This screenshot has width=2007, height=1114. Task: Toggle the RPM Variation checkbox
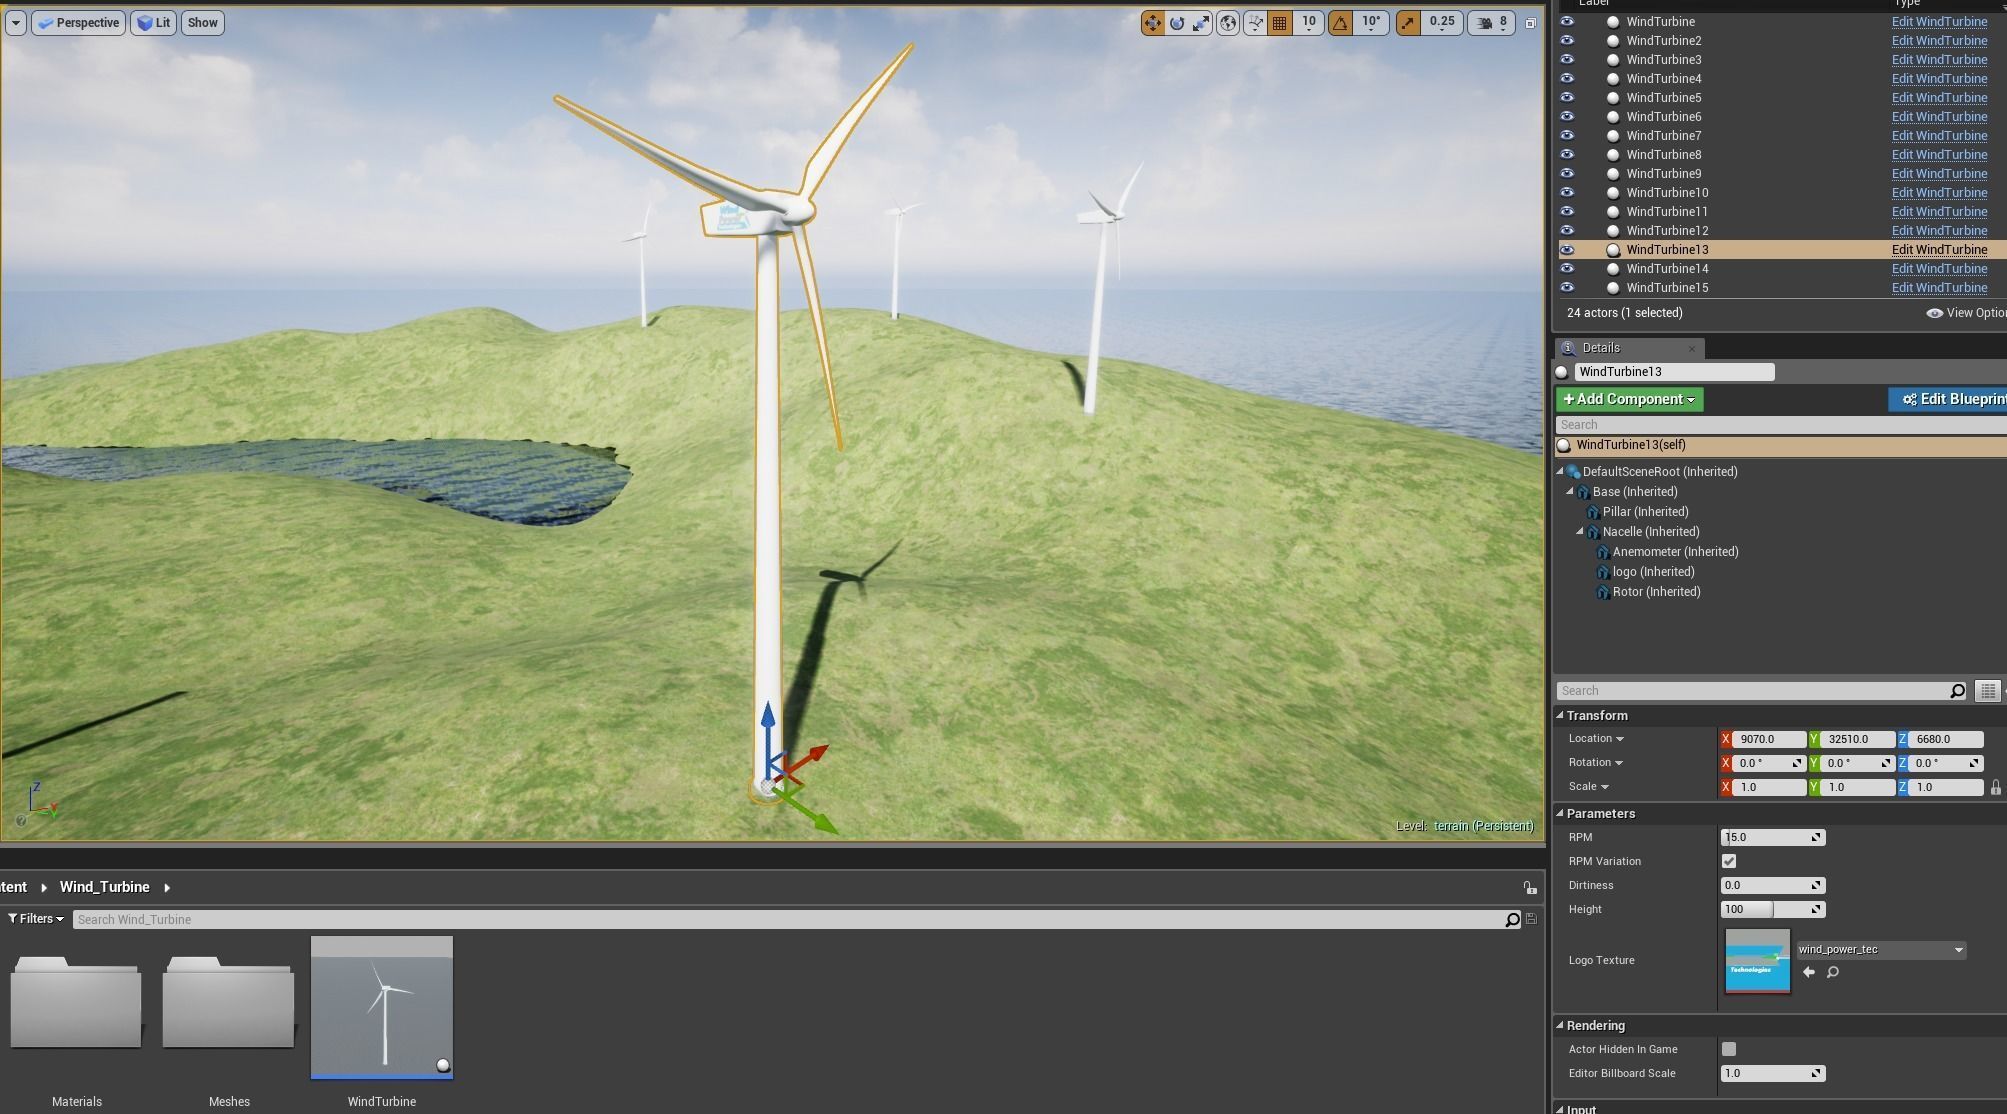(x=1729, y=861)
